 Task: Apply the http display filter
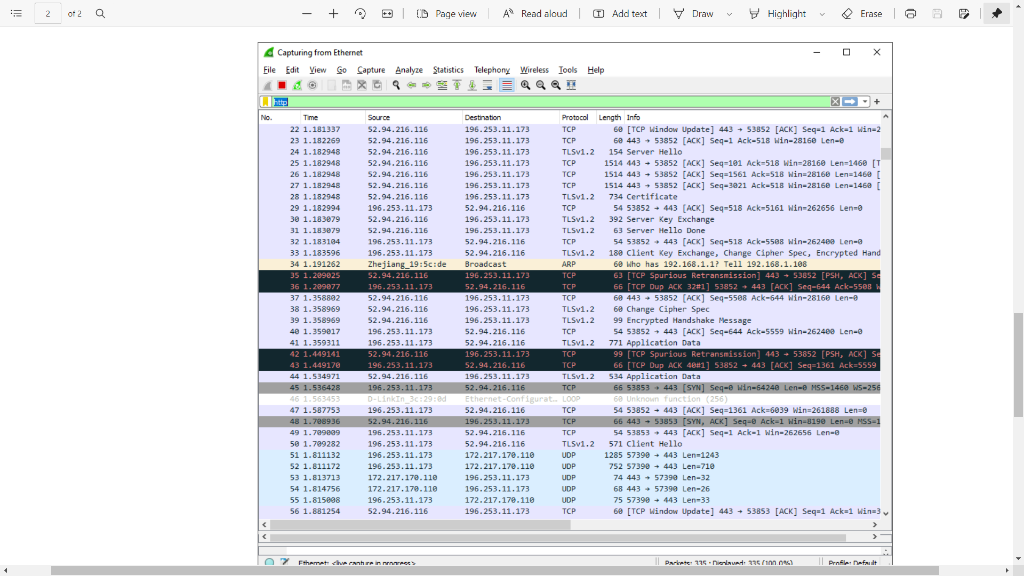point(850,101)
